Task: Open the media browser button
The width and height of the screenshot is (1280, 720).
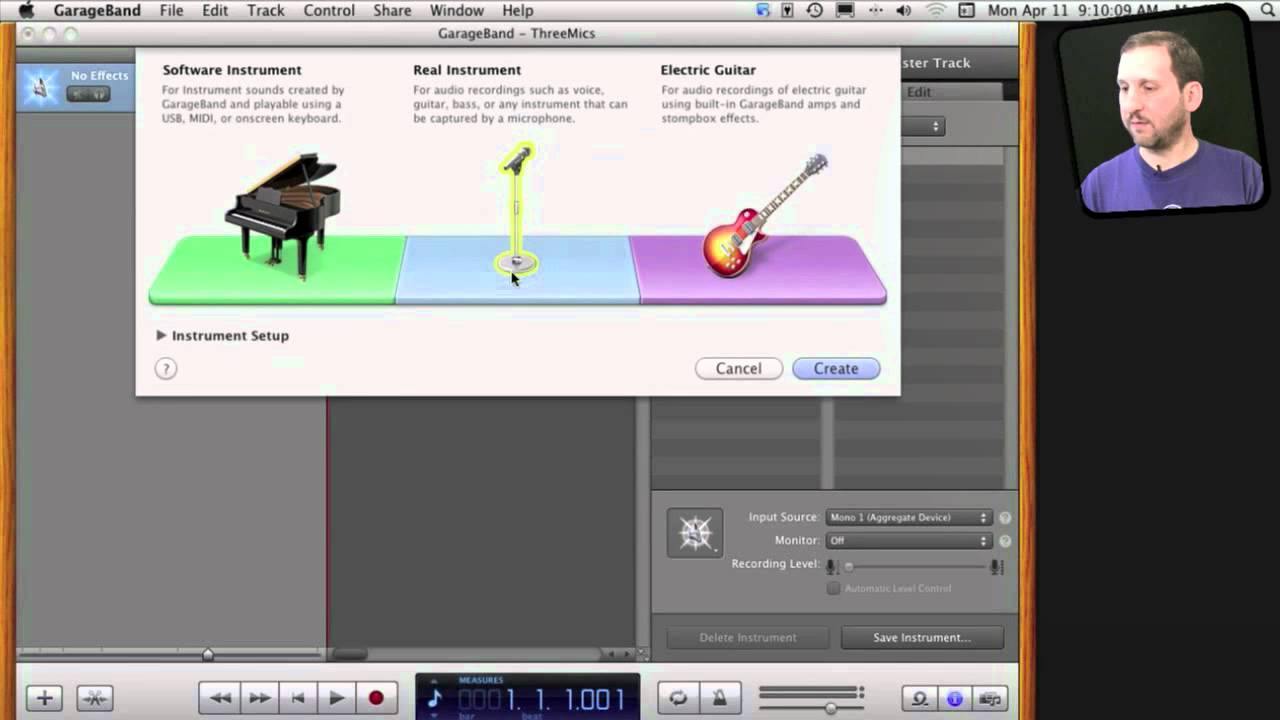Action: 990,698
